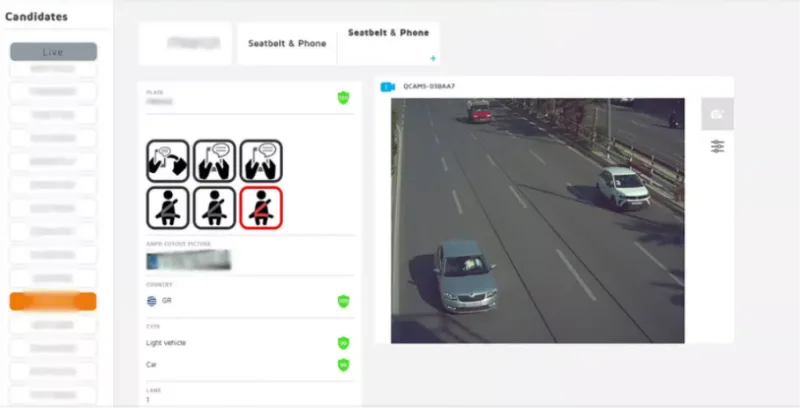The height and width of the screenshot is (408, 800).
Task: Add a tab with the plus icon
Action: pyautogui.click(x=433, y=58)
